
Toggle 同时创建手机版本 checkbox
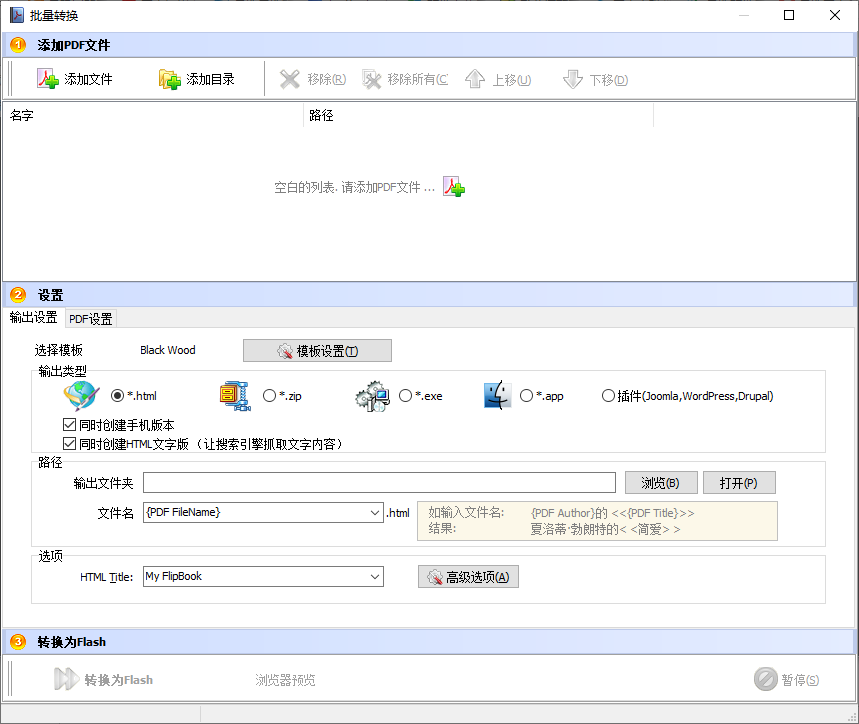69,424
